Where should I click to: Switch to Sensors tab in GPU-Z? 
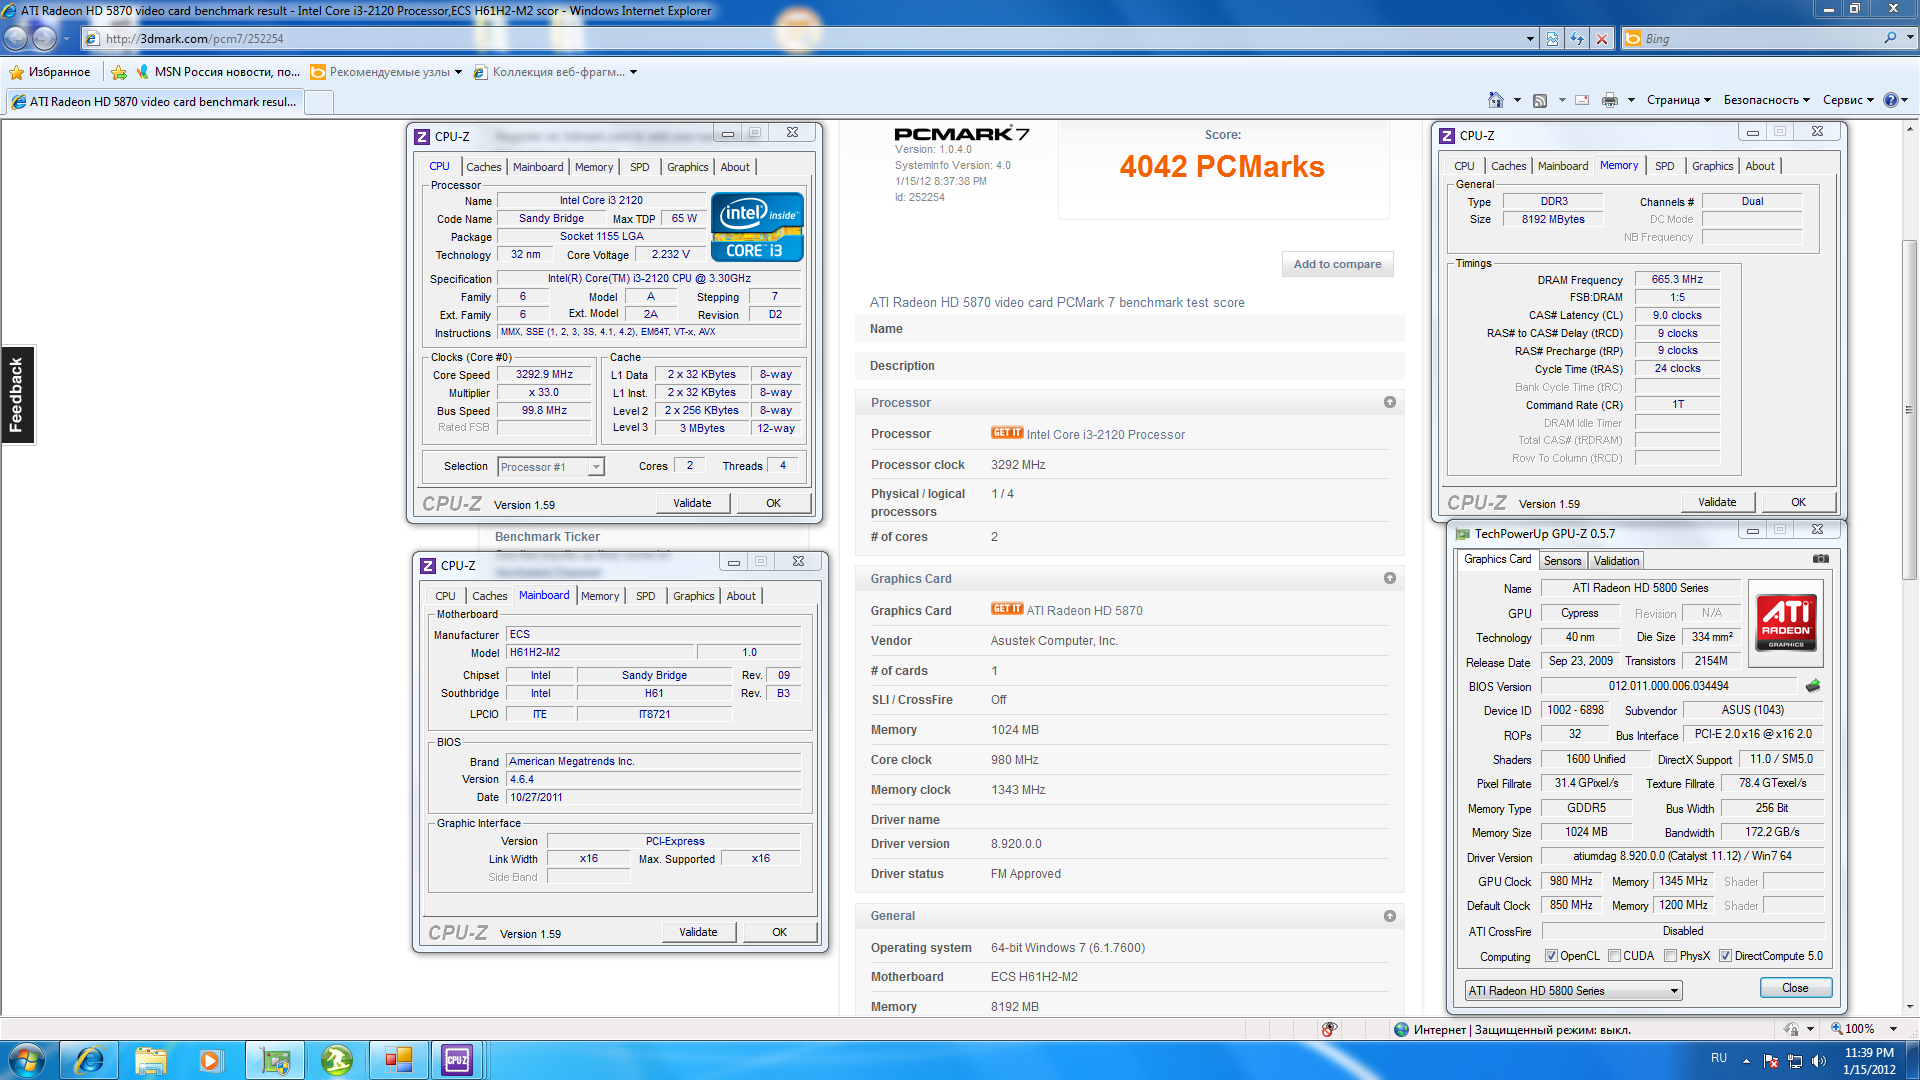[x=1562, y=561]
